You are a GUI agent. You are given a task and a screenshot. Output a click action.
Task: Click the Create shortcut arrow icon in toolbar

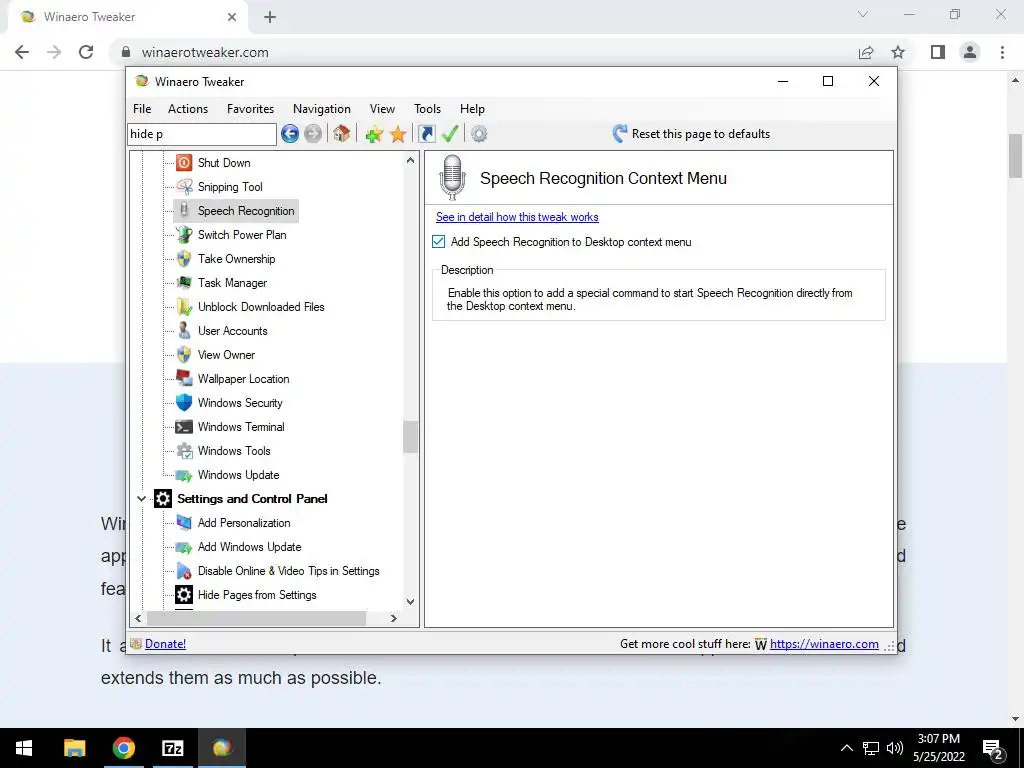426,134
